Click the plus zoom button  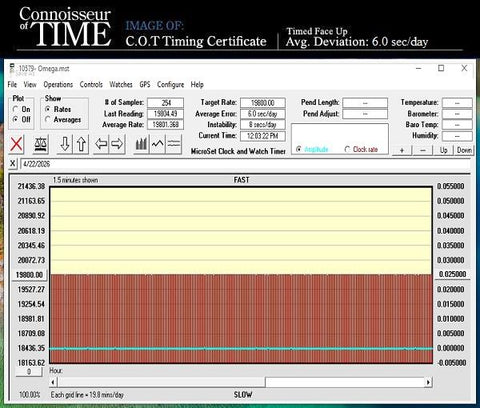402,150
